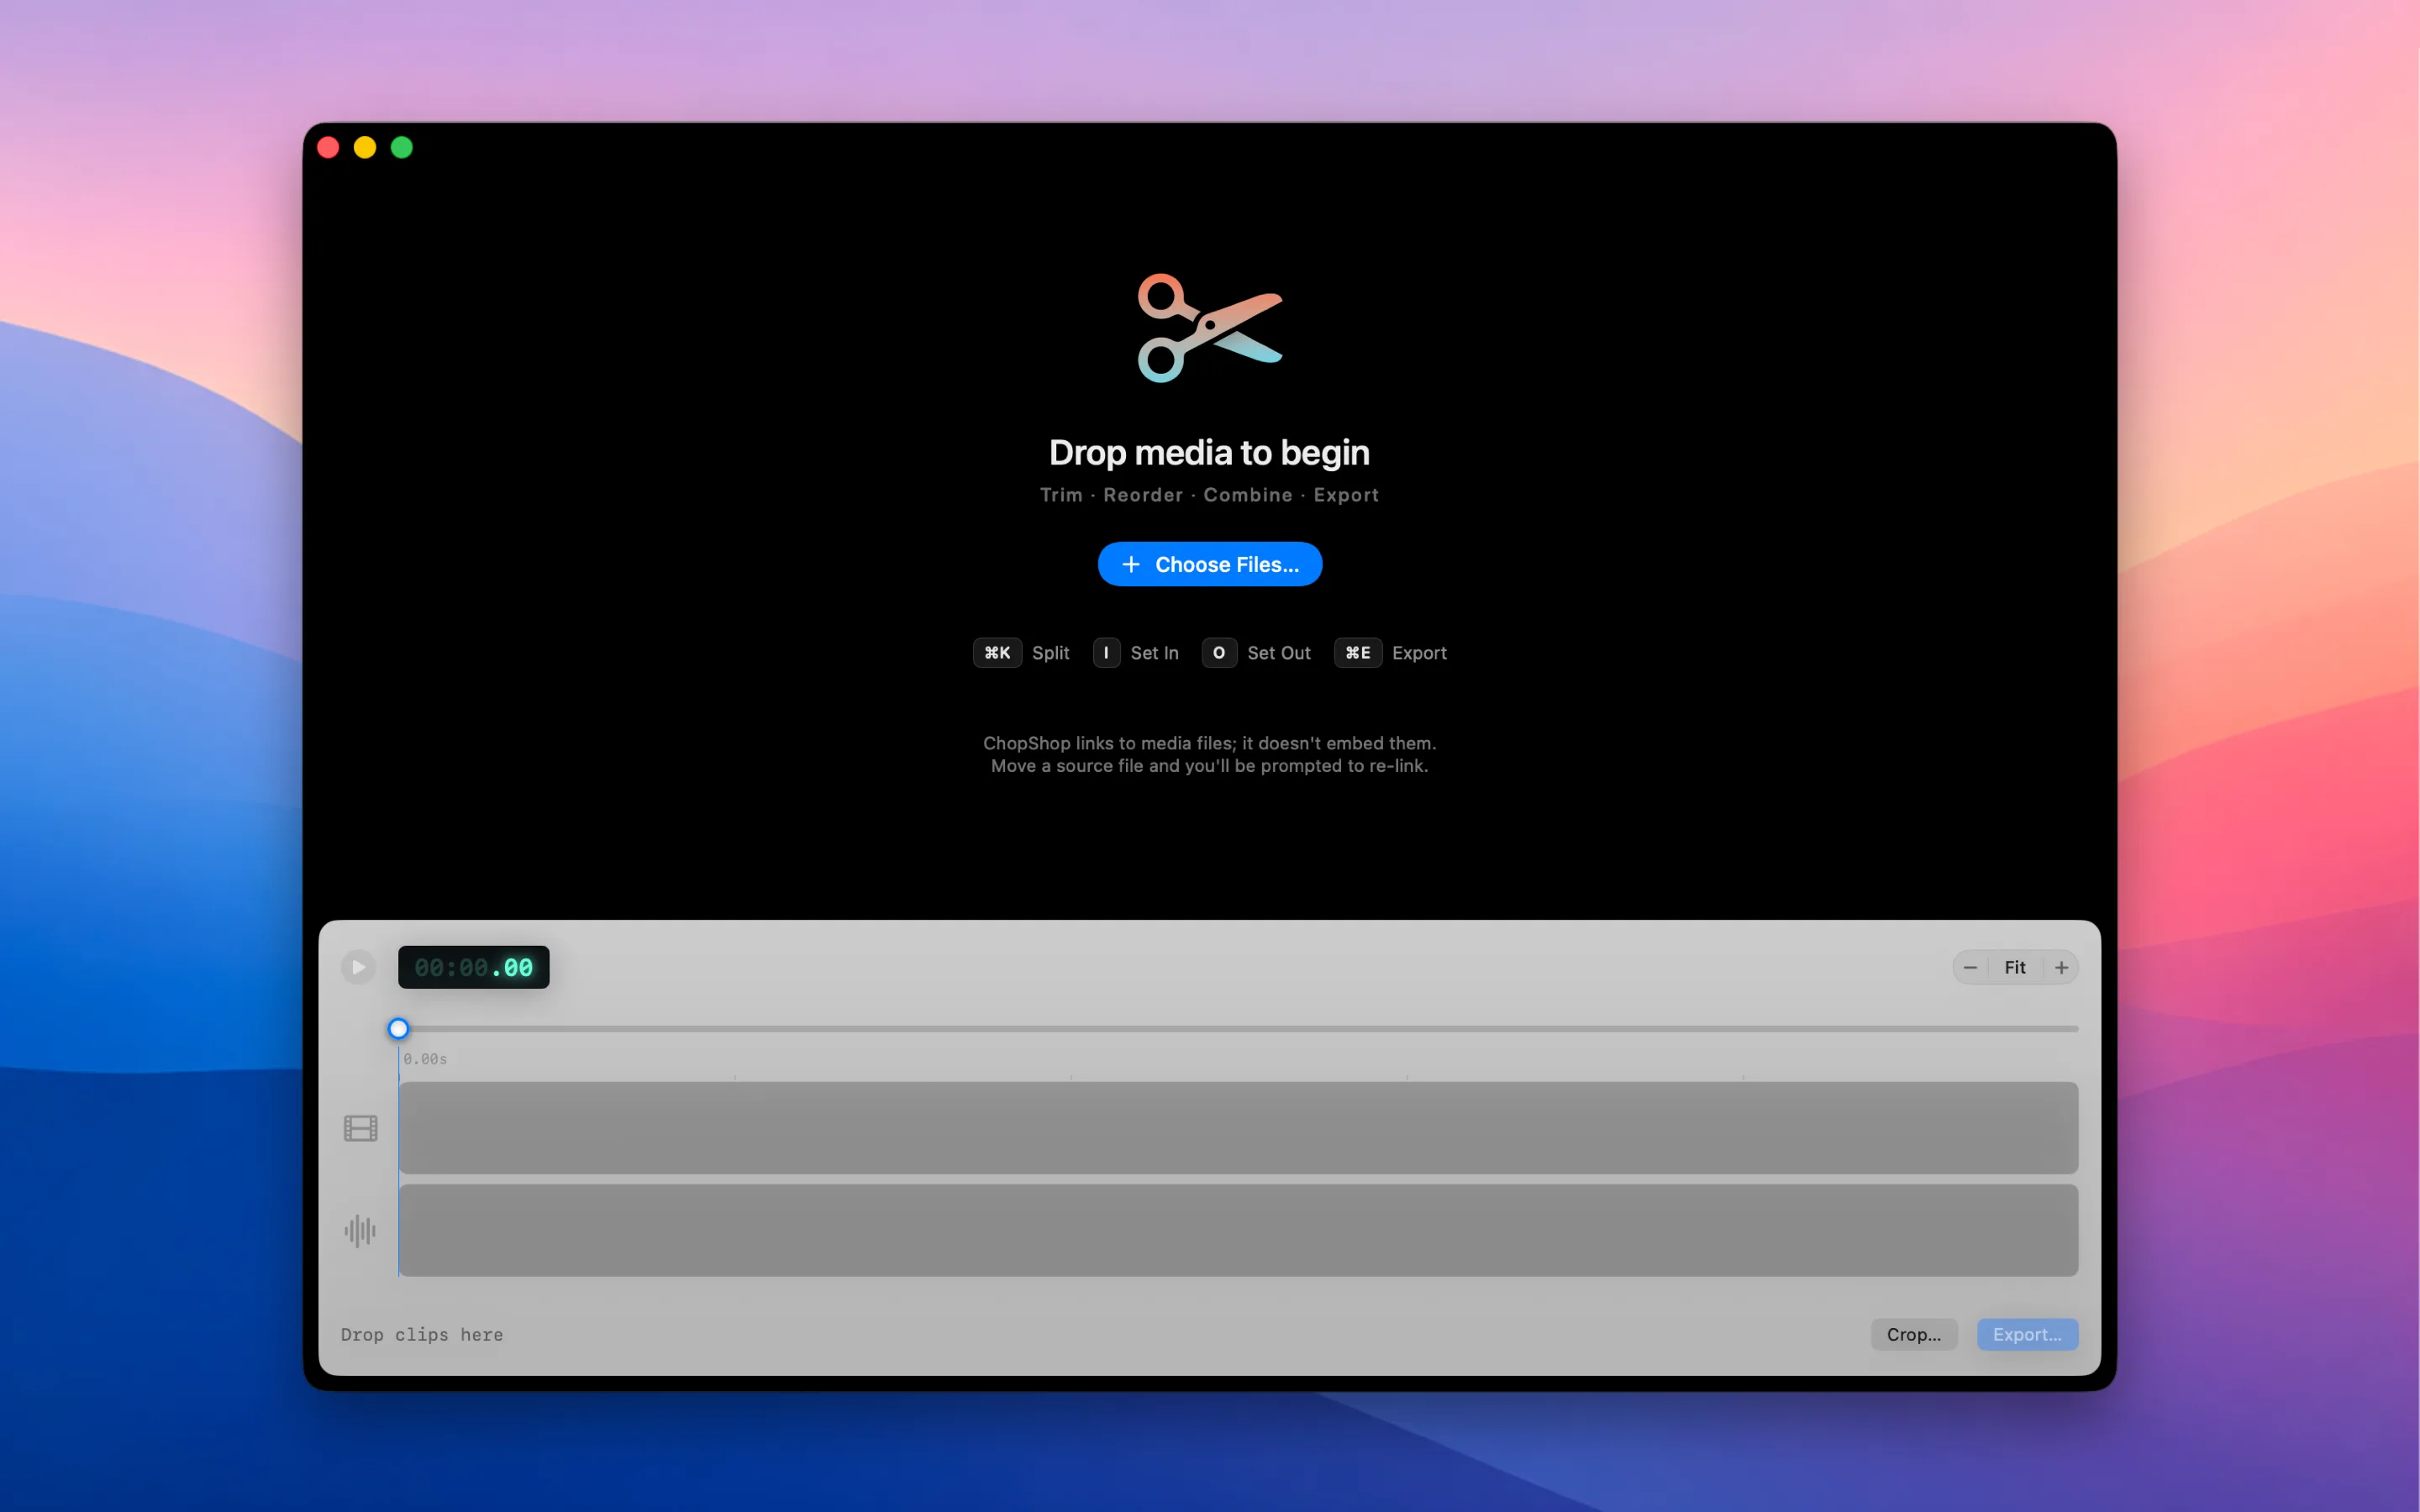Zoom out the timeline with minus

[1970, 967]
